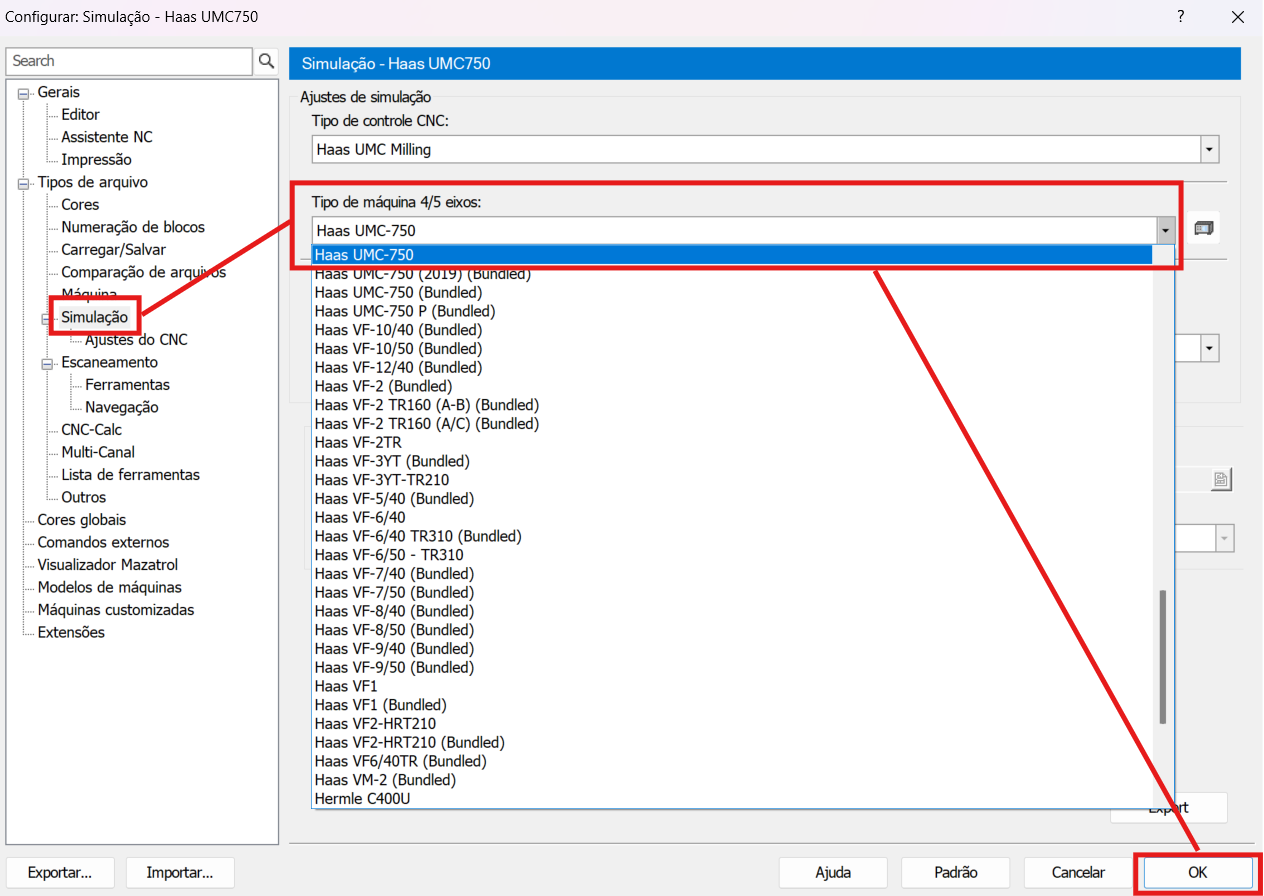Select Carregar/Salvar tree item
The height and width of the screenshot is (896, 1264).
coord(113,250)
